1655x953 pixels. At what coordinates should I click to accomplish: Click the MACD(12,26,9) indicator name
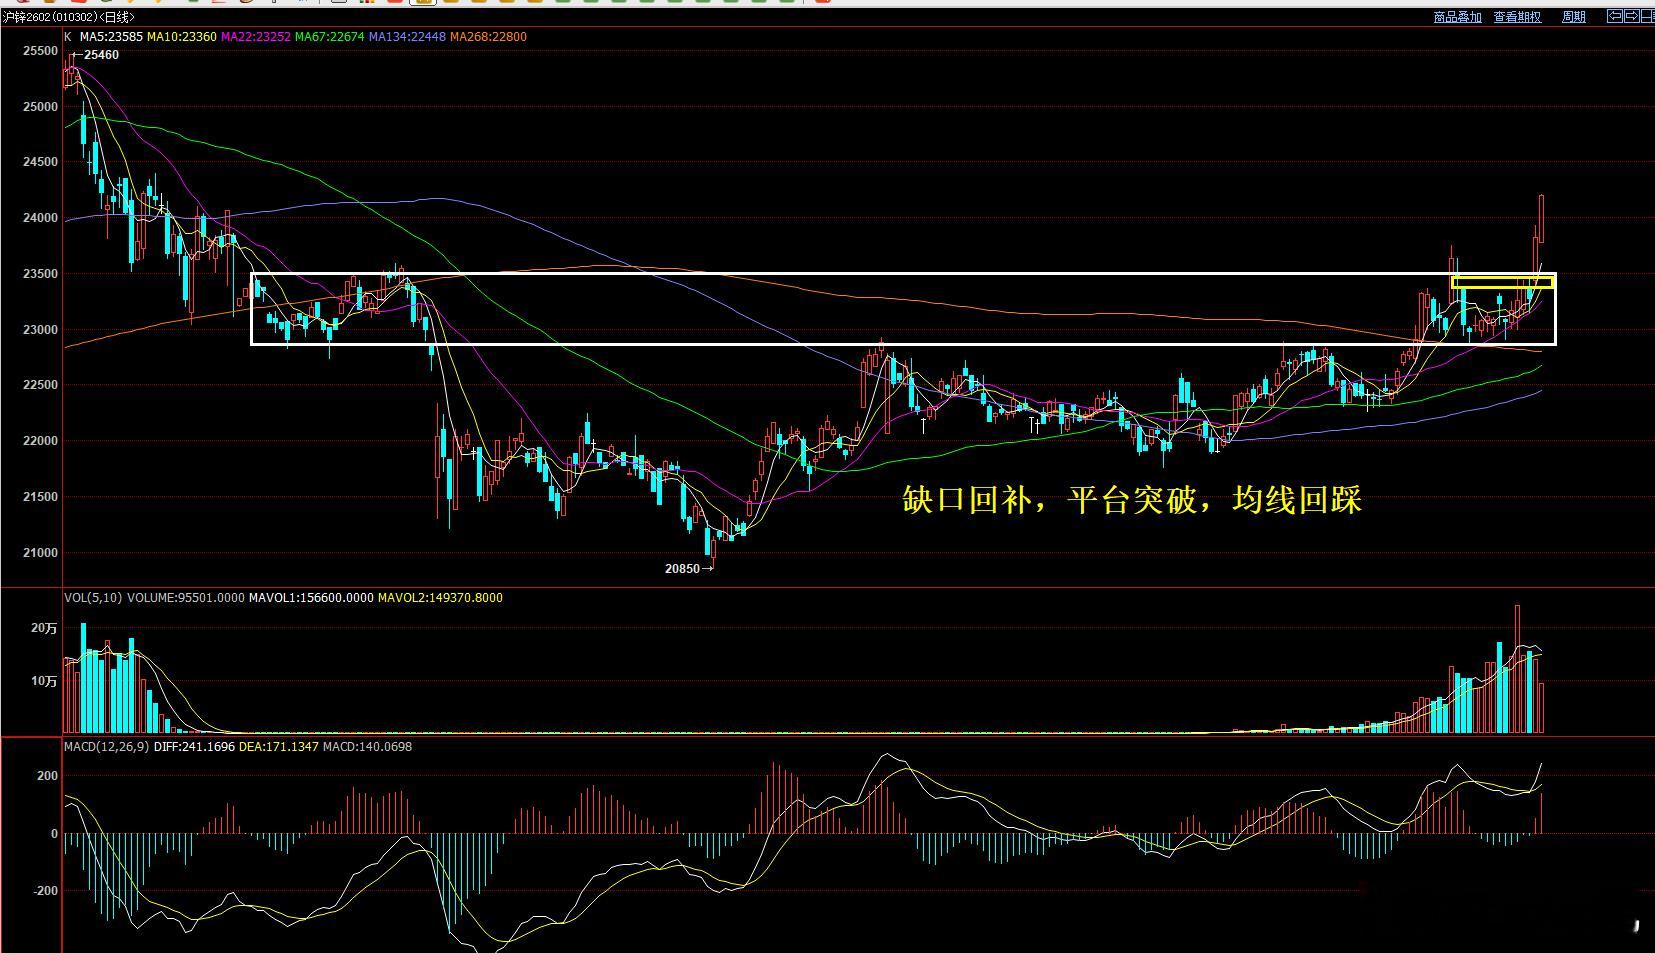107,747
